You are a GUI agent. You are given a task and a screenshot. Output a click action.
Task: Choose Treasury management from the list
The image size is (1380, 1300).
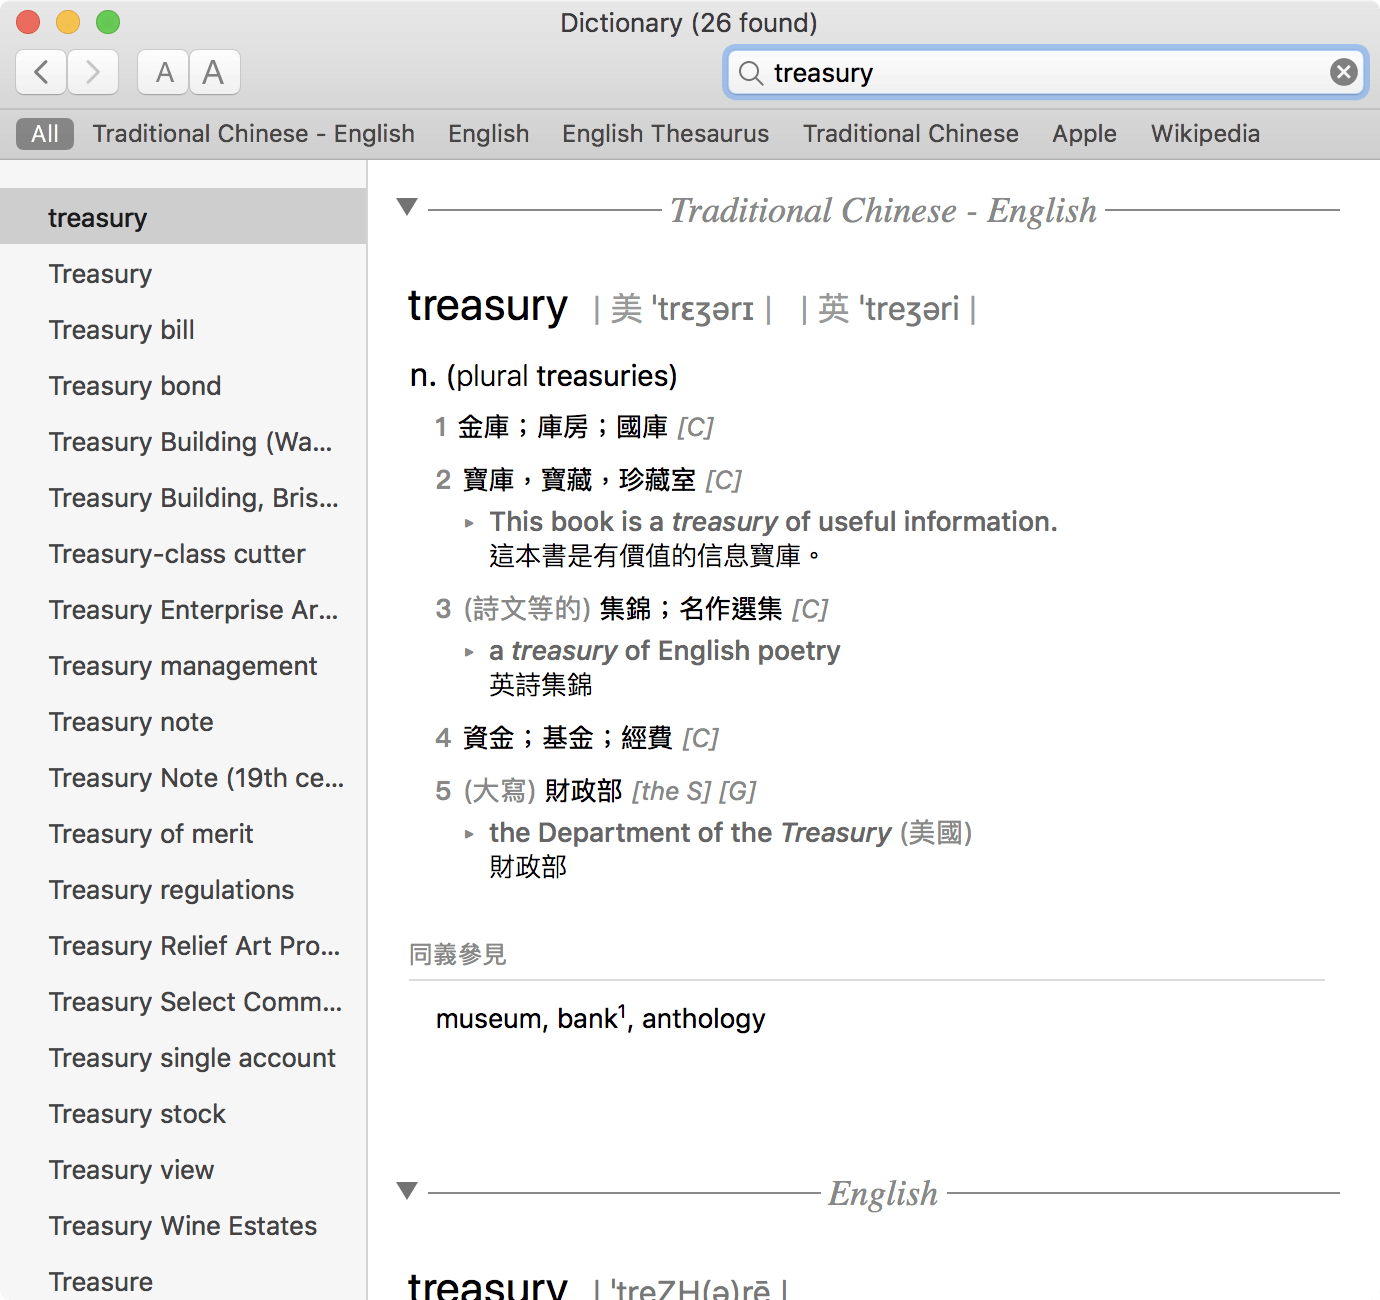[x=183, y=666]
